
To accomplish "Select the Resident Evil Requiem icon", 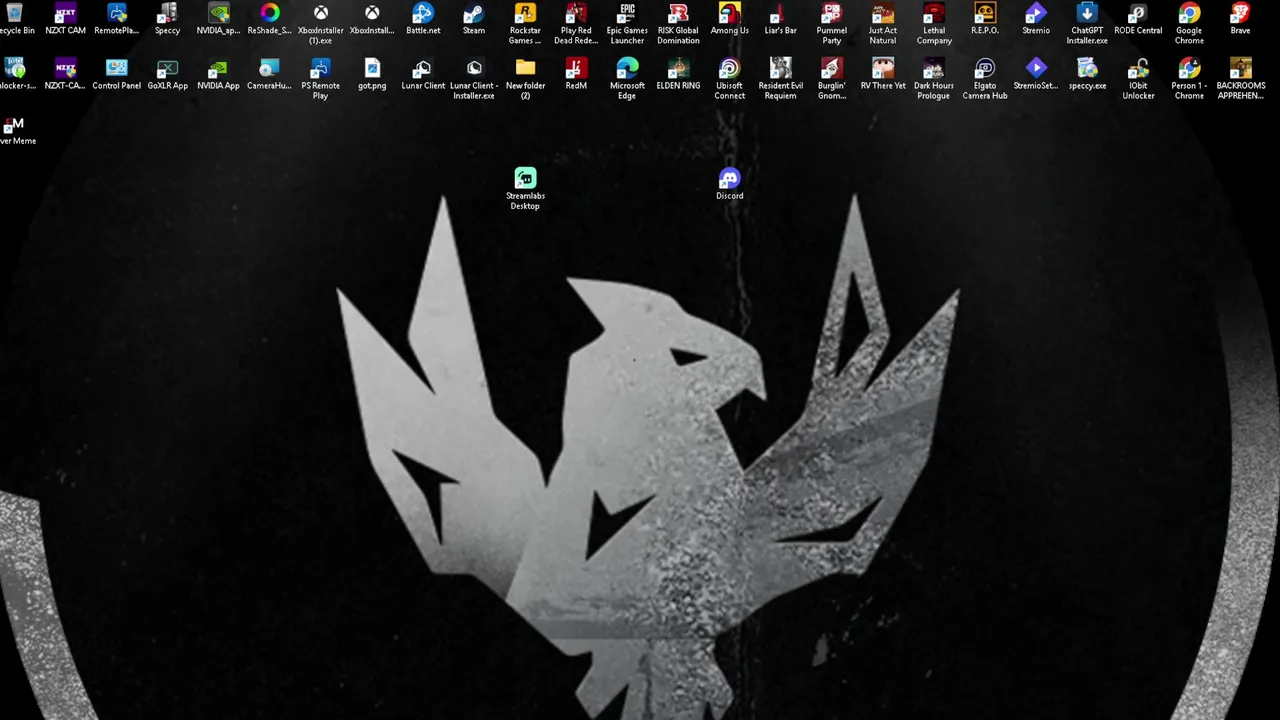I will click(x=780, y=68).
